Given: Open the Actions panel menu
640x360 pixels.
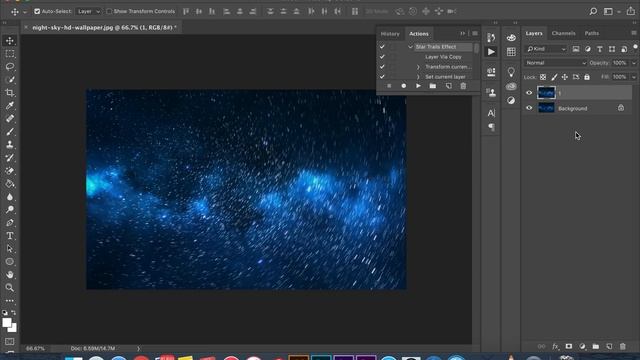Looking at the screenshot, I should tap(475, 34).
